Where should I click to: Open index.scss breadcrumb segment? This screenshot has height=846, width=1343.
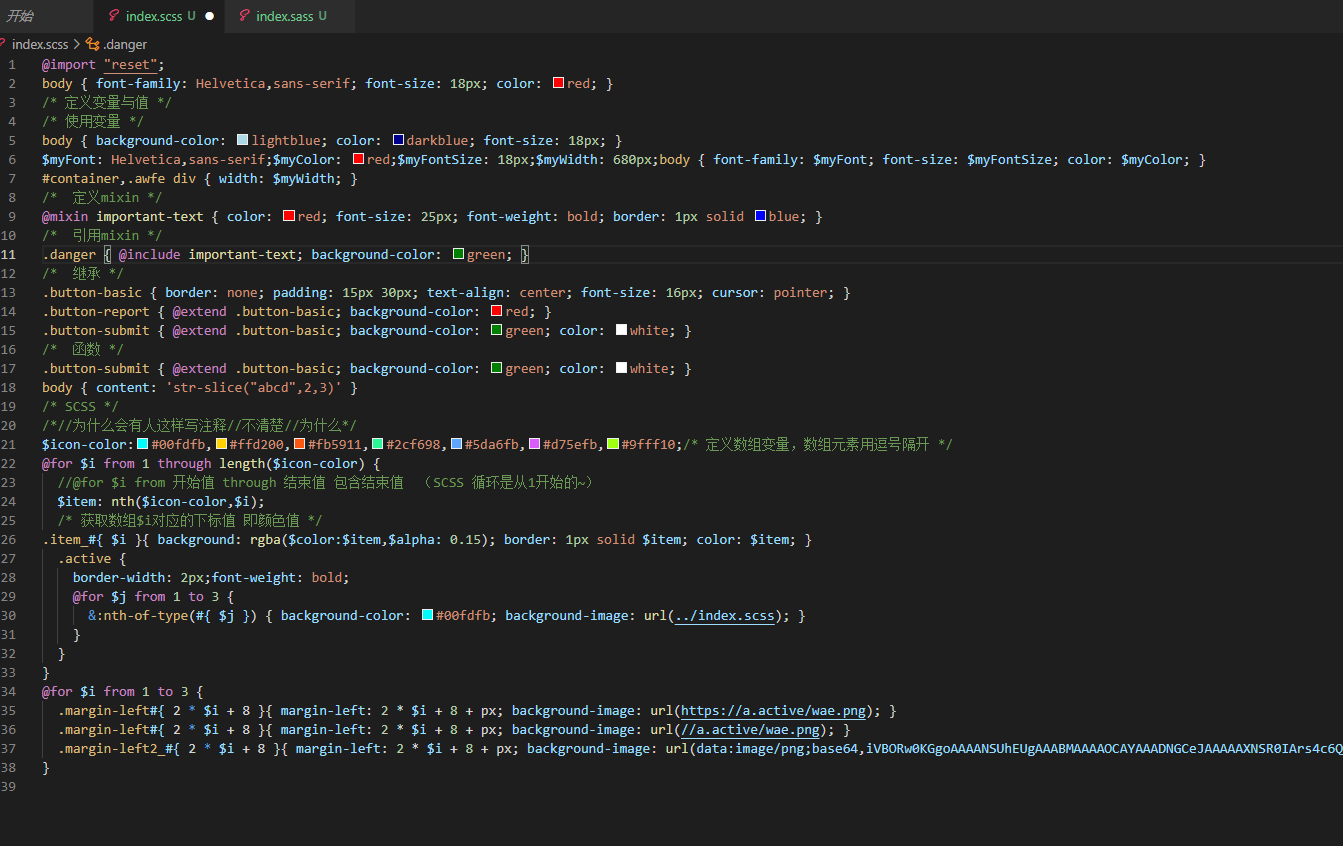pyautogui.click(x=39, y=44)
